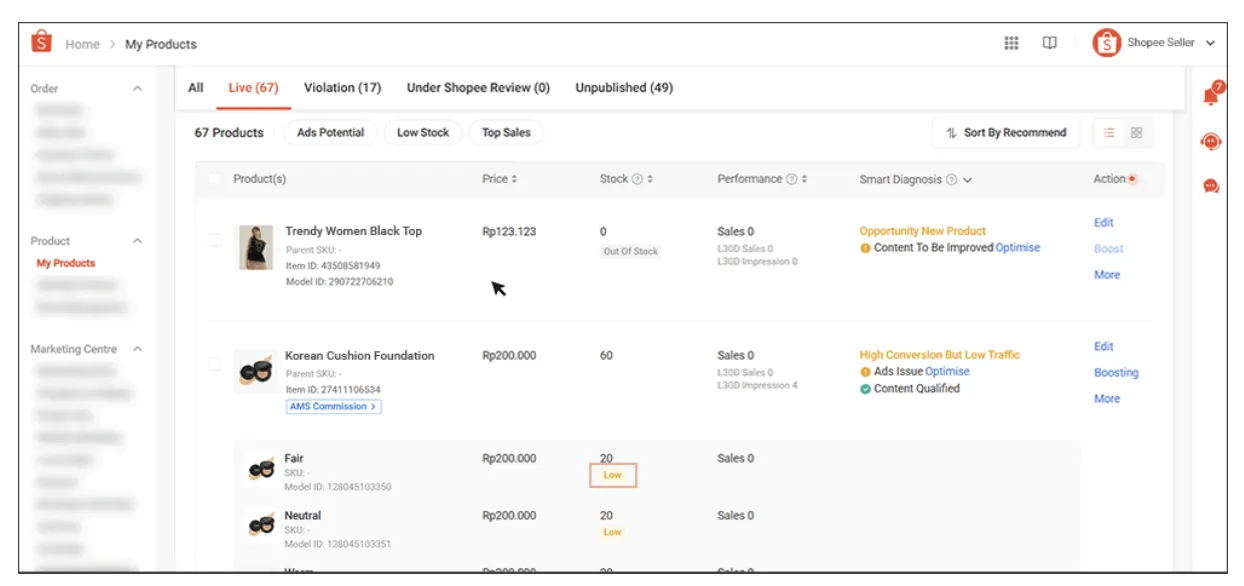Open the Sort By Recommend dropdown
The image size is (1244, 586).
coord(1006,133)
